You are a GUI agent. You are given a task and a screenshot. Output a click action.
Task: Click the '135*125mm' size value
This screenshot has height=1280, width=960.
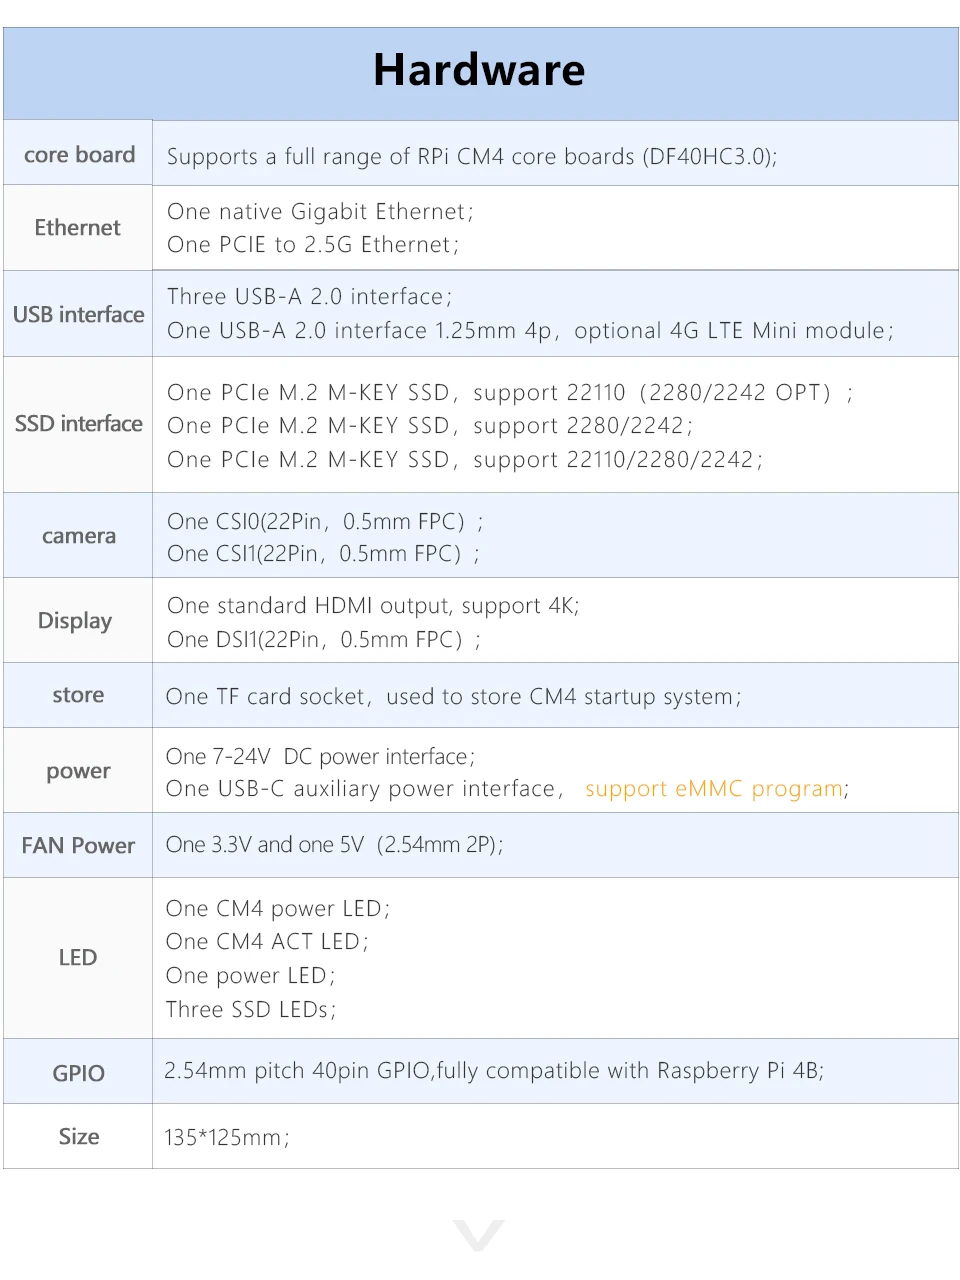point(227,1138)
